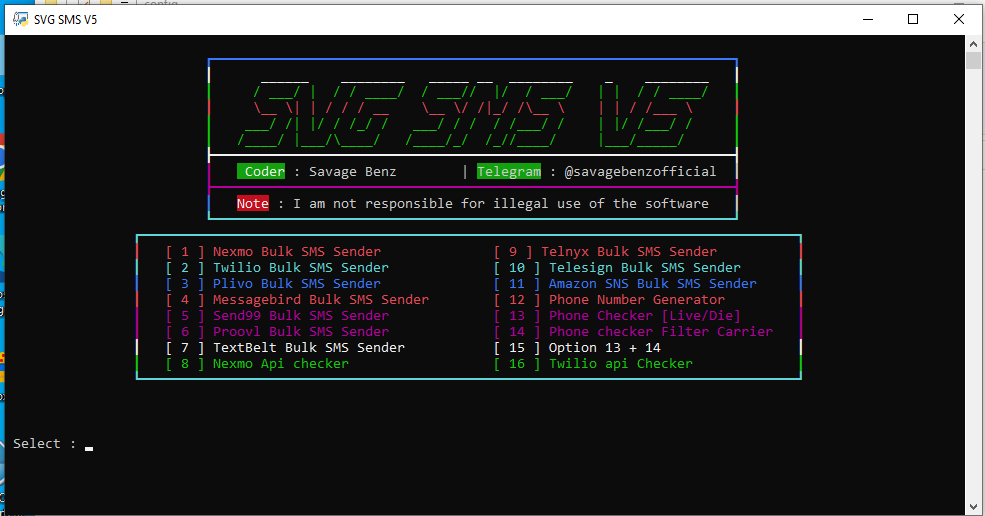Click the Select input prompt cursor
Viewport: 985px width, 516px height.
click(x=89, y=445)
